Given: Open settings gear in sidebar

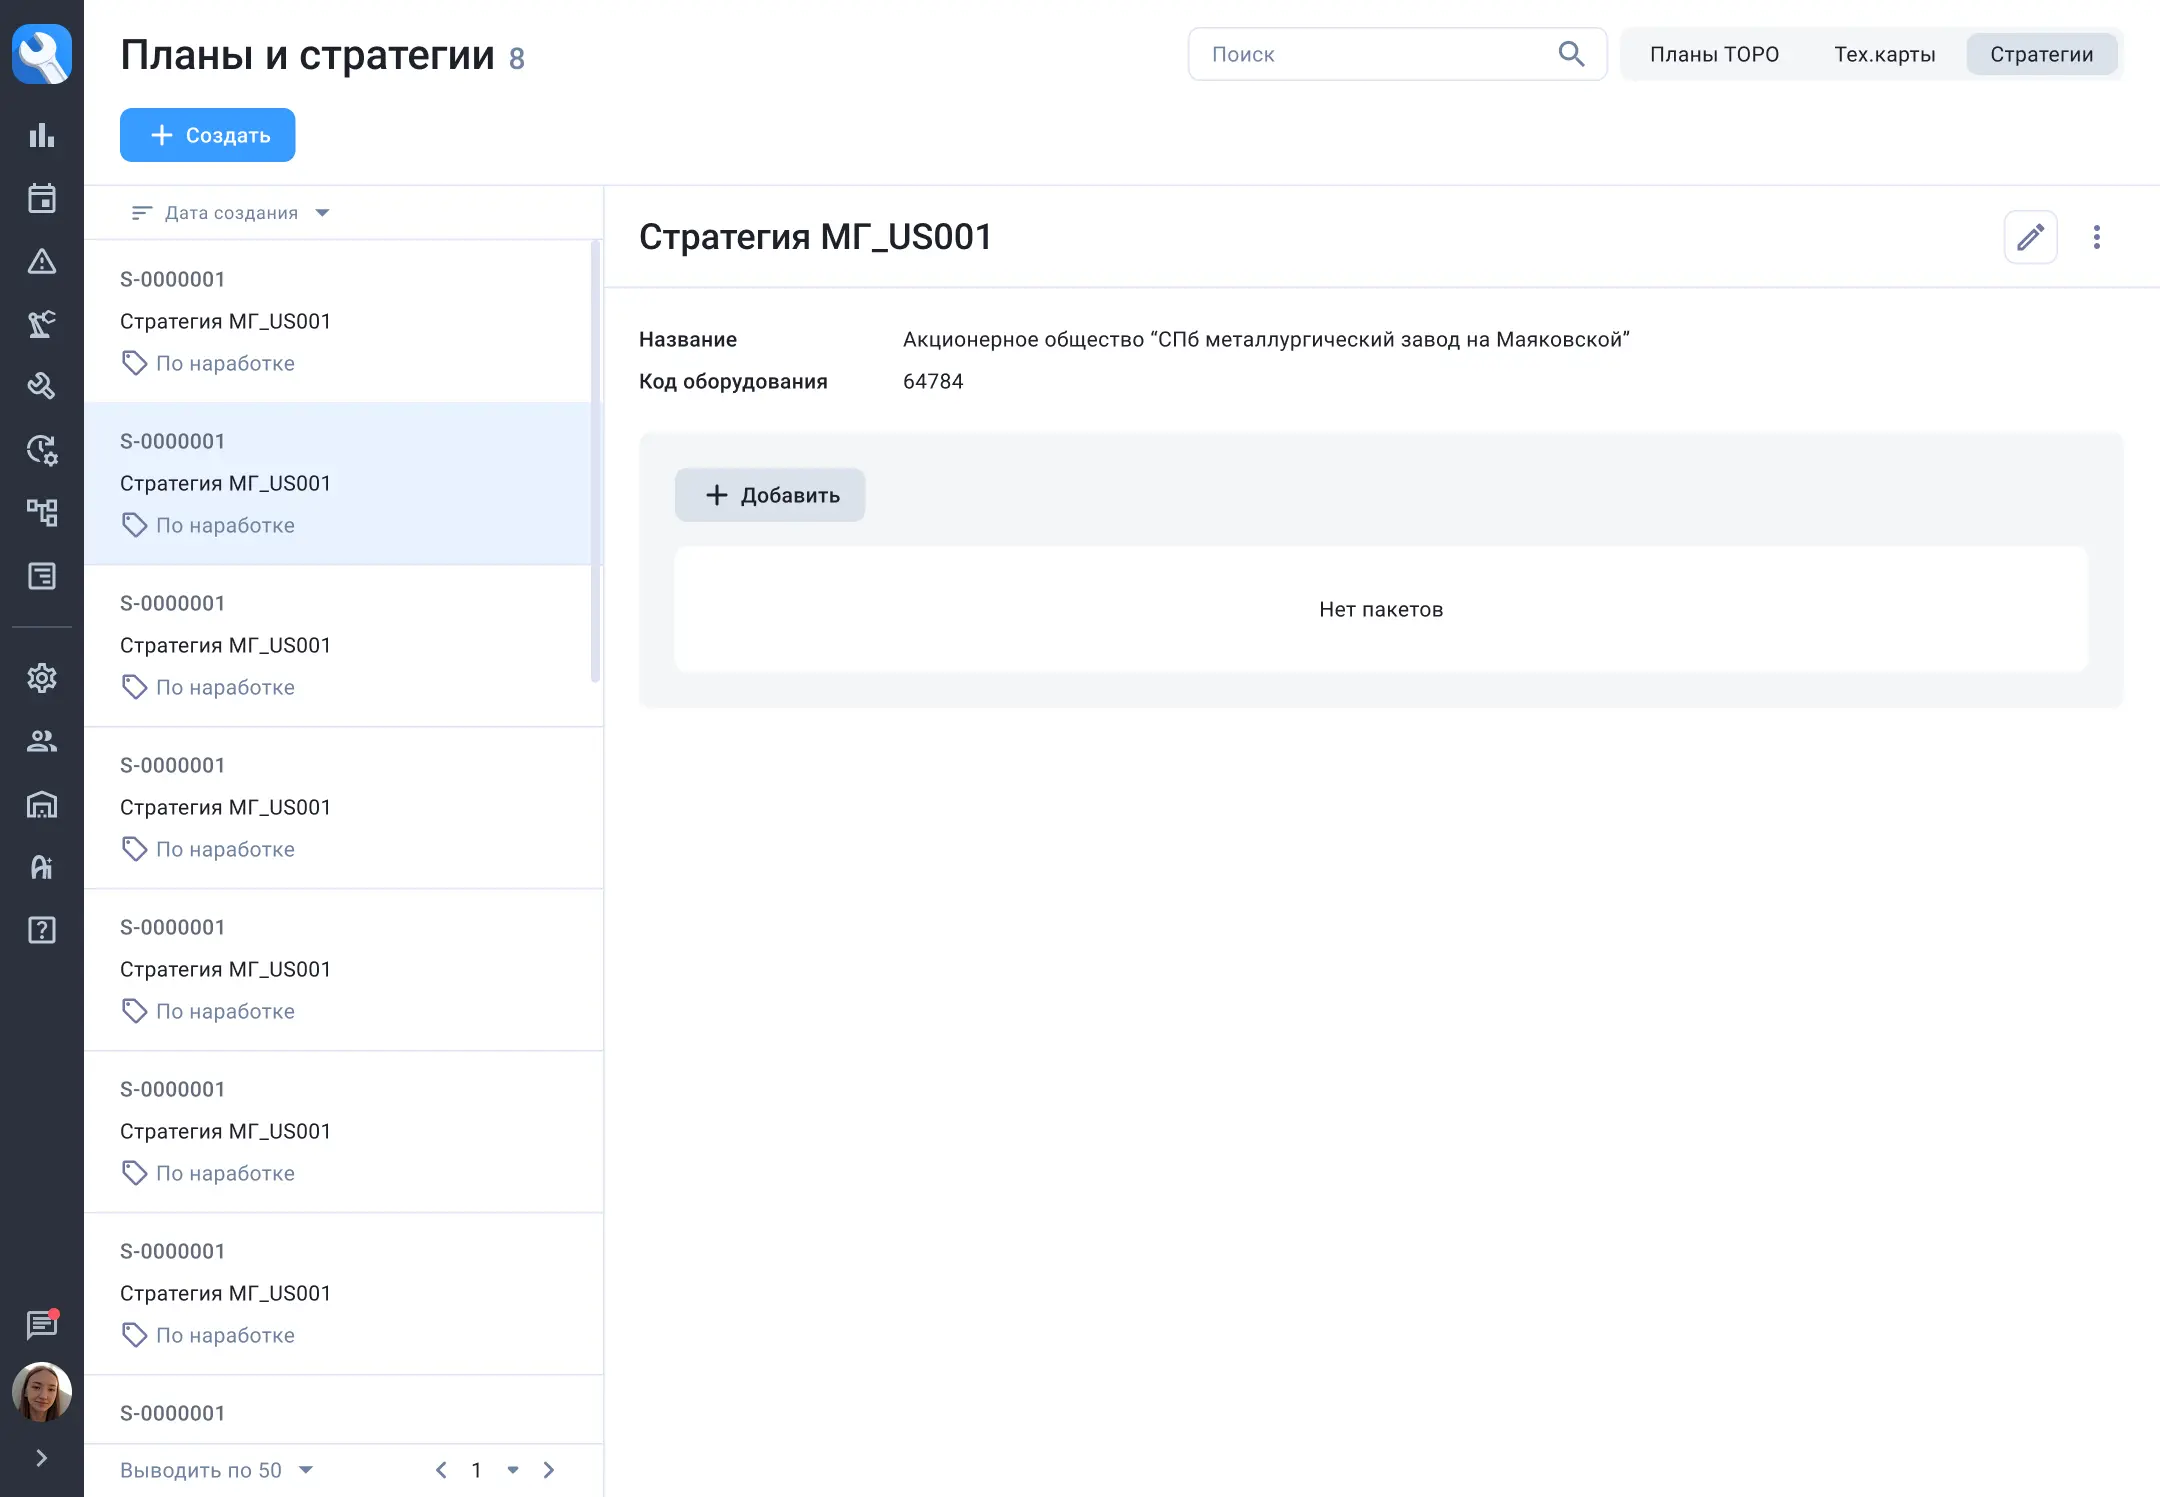Looking at the screenshot, I should [x=41, y=678].
